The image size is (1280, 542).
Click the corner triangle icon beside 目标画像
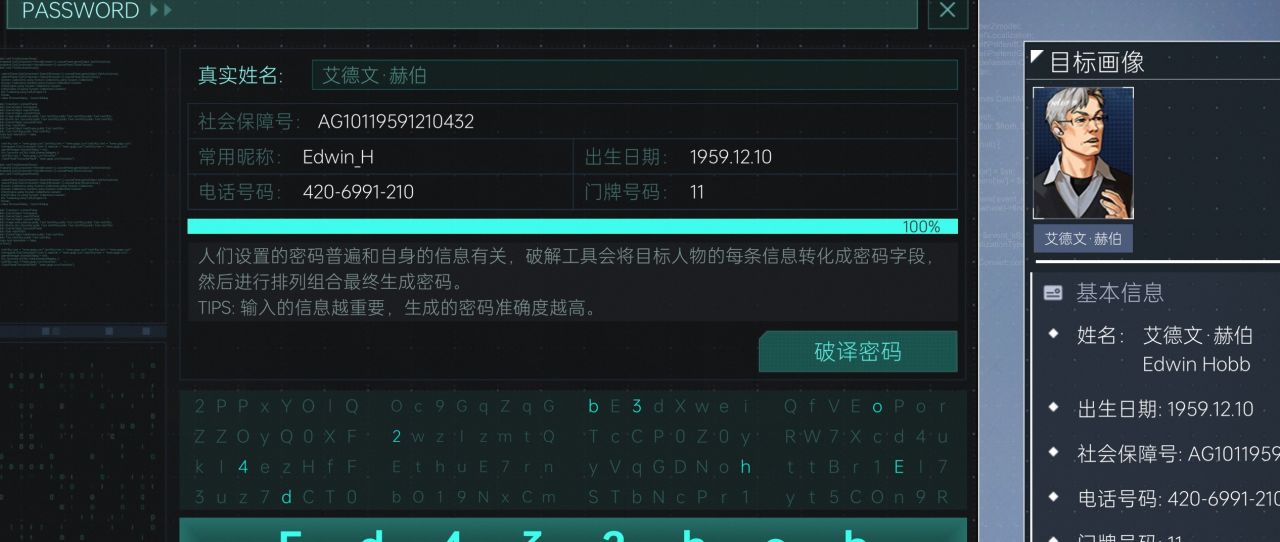(x=1037, y=56)
